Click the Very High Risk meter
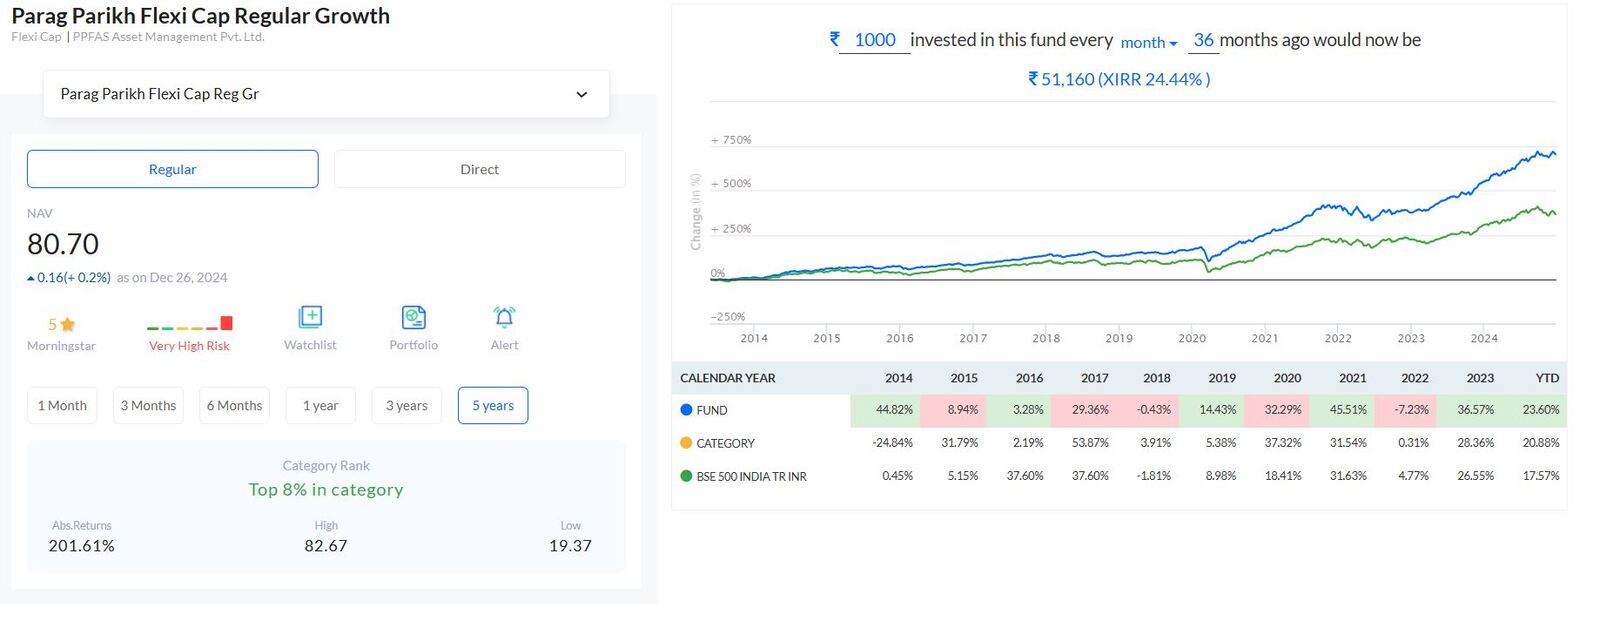 coord(189,323)
